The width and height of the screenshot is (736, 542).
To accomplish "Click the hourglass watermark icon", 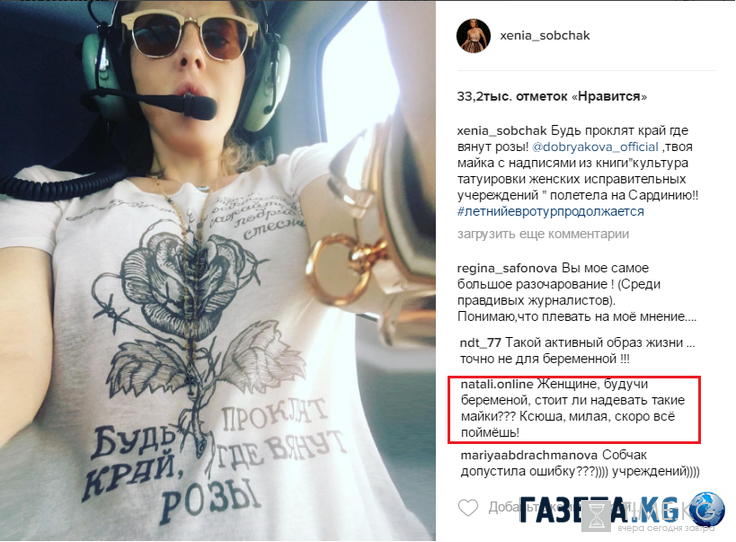I will [x=597, y=516].
